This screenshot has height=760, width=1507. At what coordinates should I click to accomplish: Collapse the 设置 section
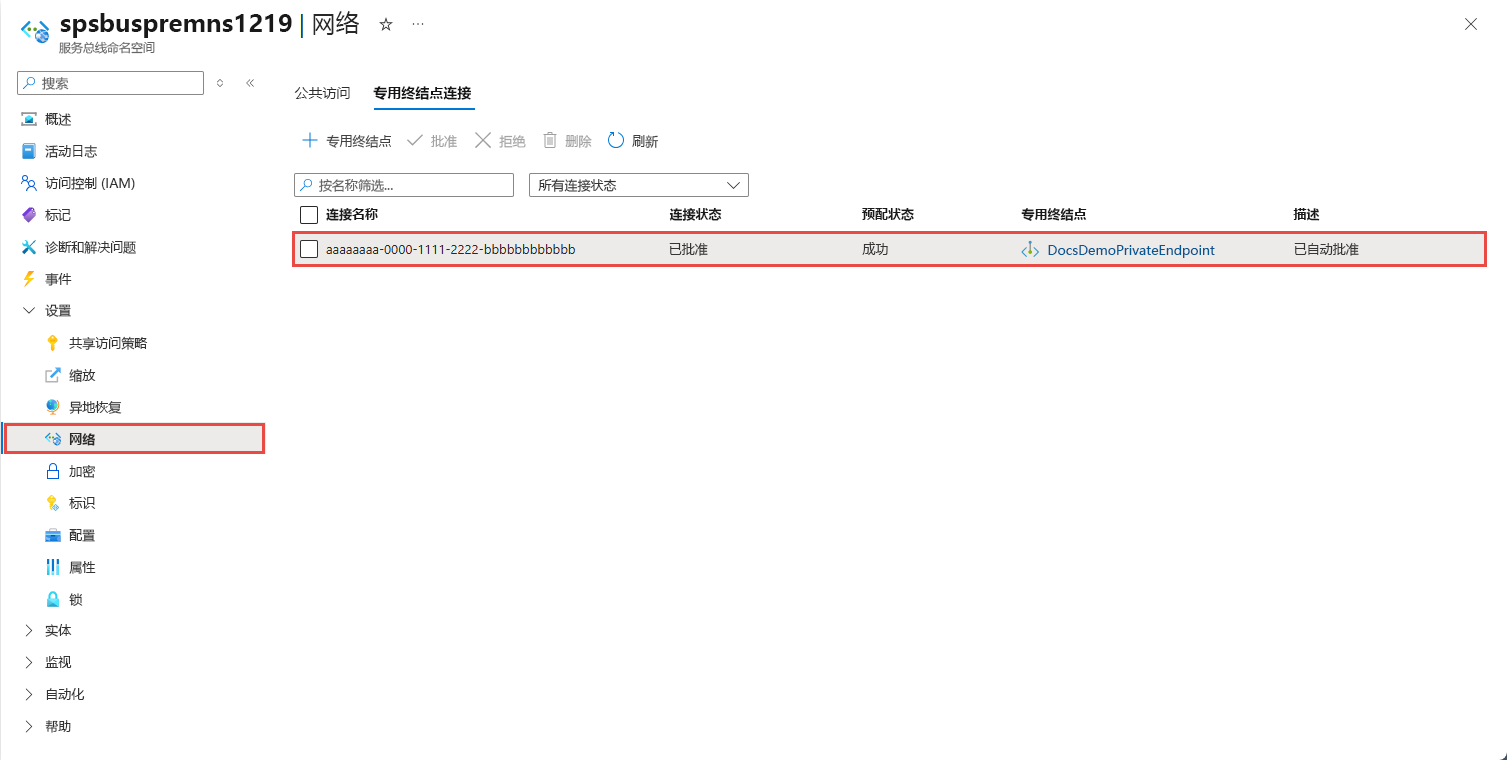click(x=28, y=311)
